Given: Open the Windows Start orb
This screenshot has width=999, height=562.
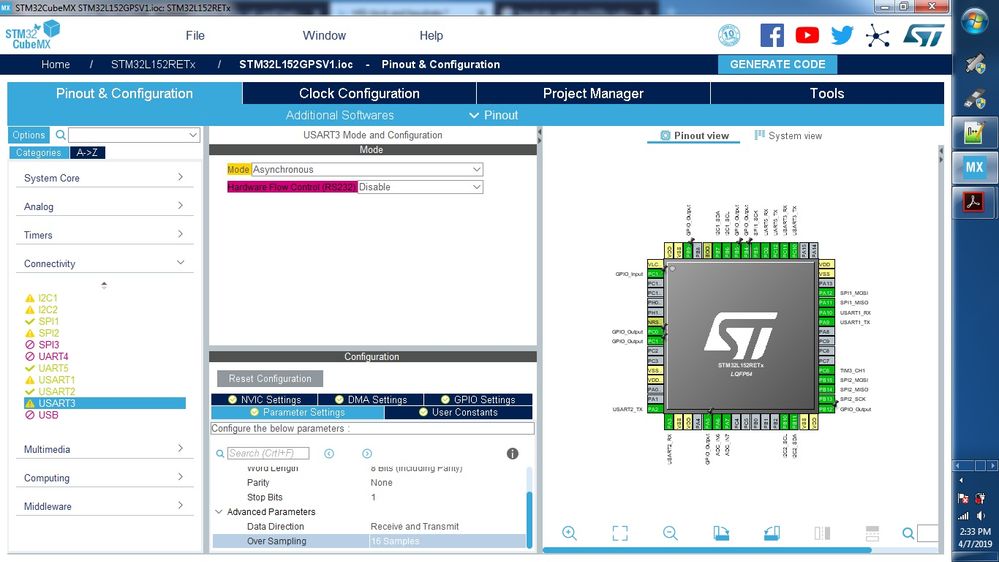Looking at the screenshot, I should (x=975, y=22).
